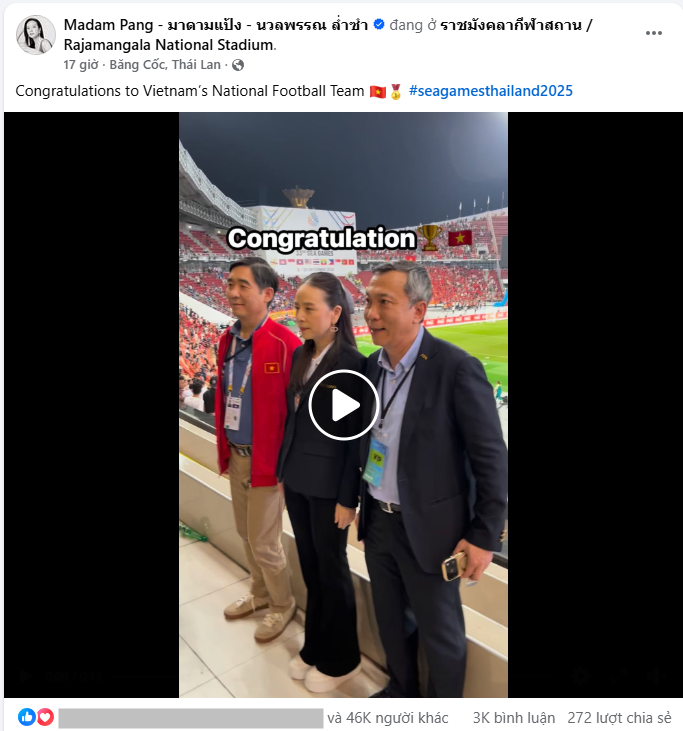Click the blurred reactor names bar

[191, 718]
